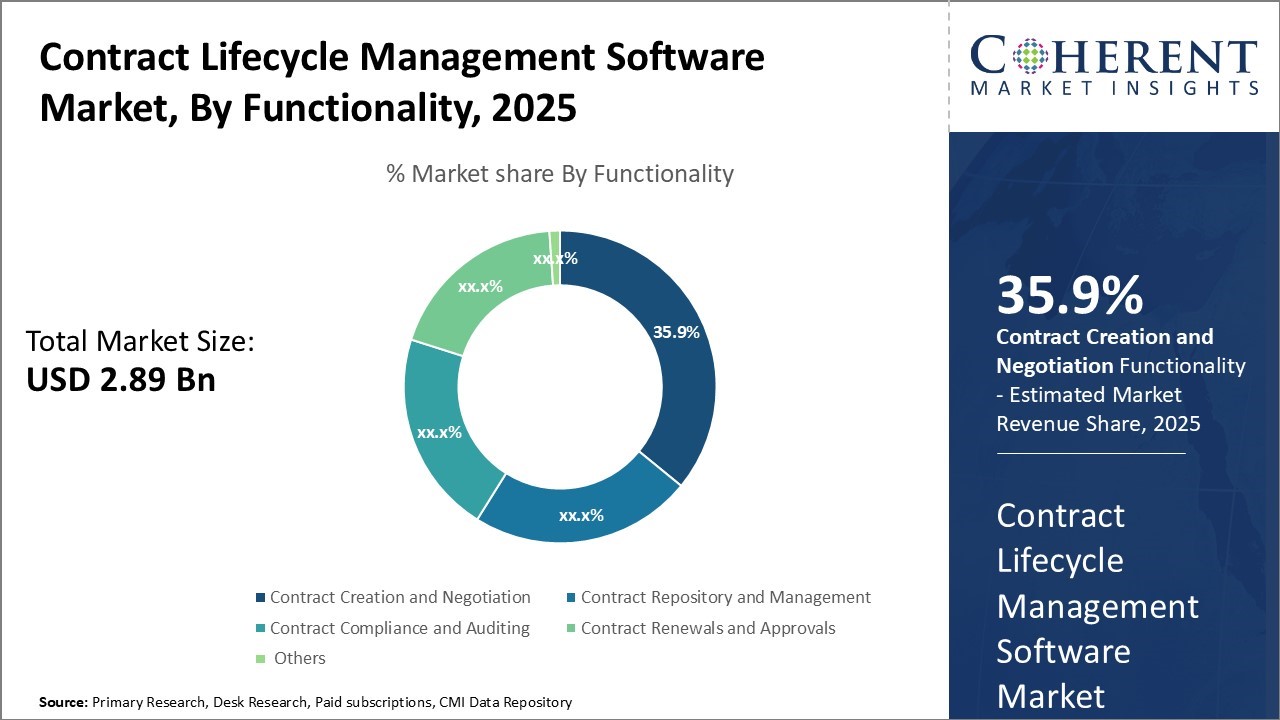Click the Contract Repository and Management legend square
Screen dimensions: 1280x720
(x=572, y=598)
